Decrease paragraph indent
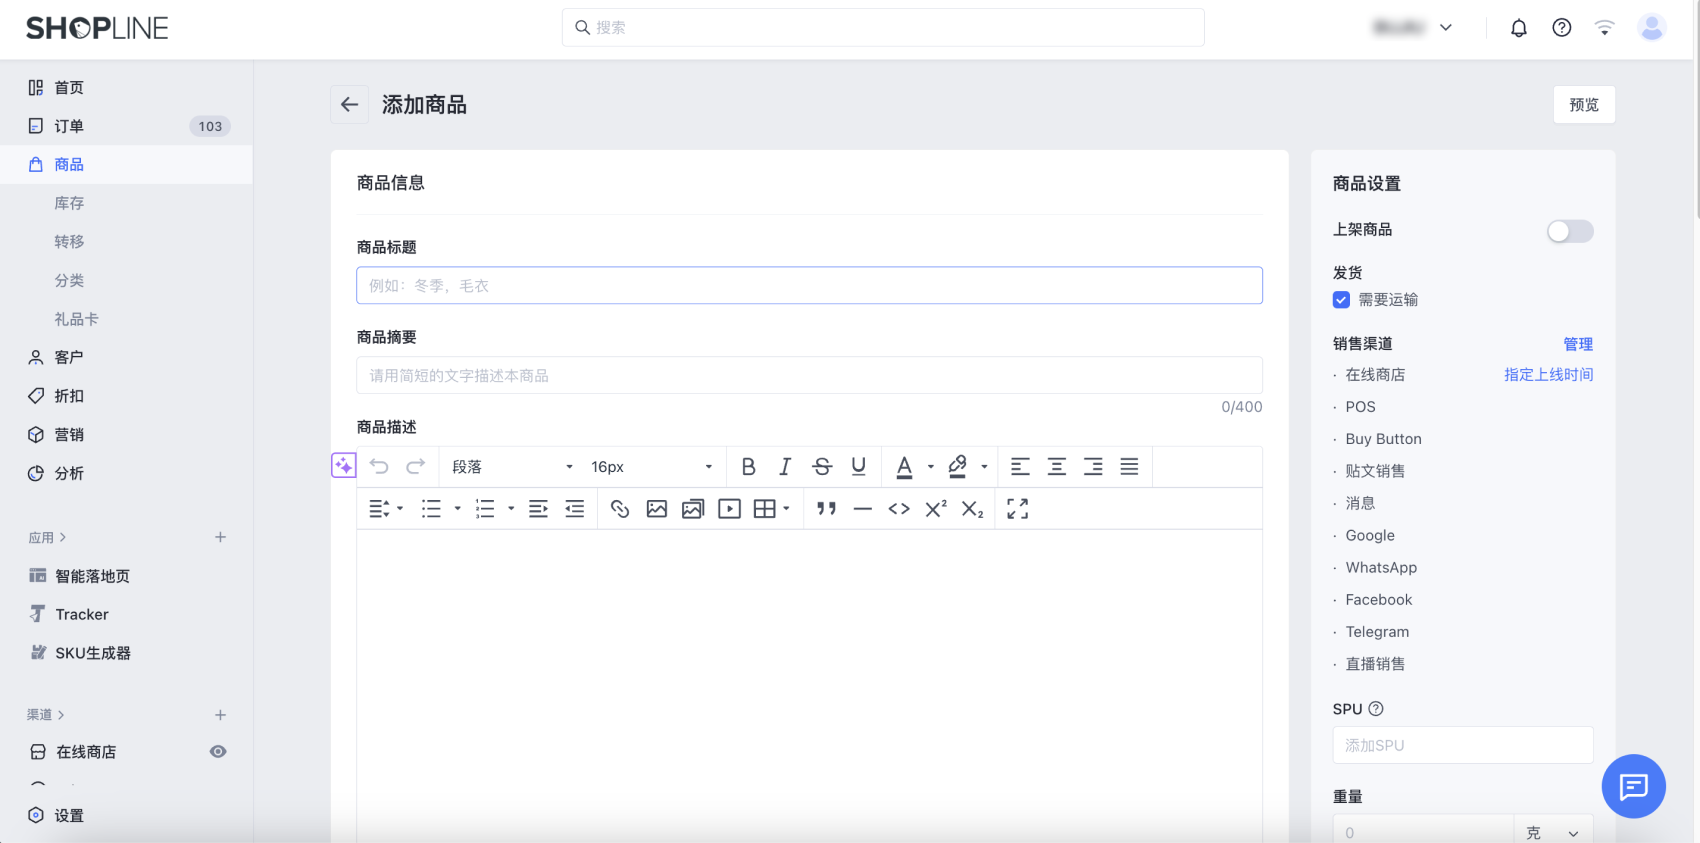1700x843 pixels. pyautogui.click(x=575, y=509)
